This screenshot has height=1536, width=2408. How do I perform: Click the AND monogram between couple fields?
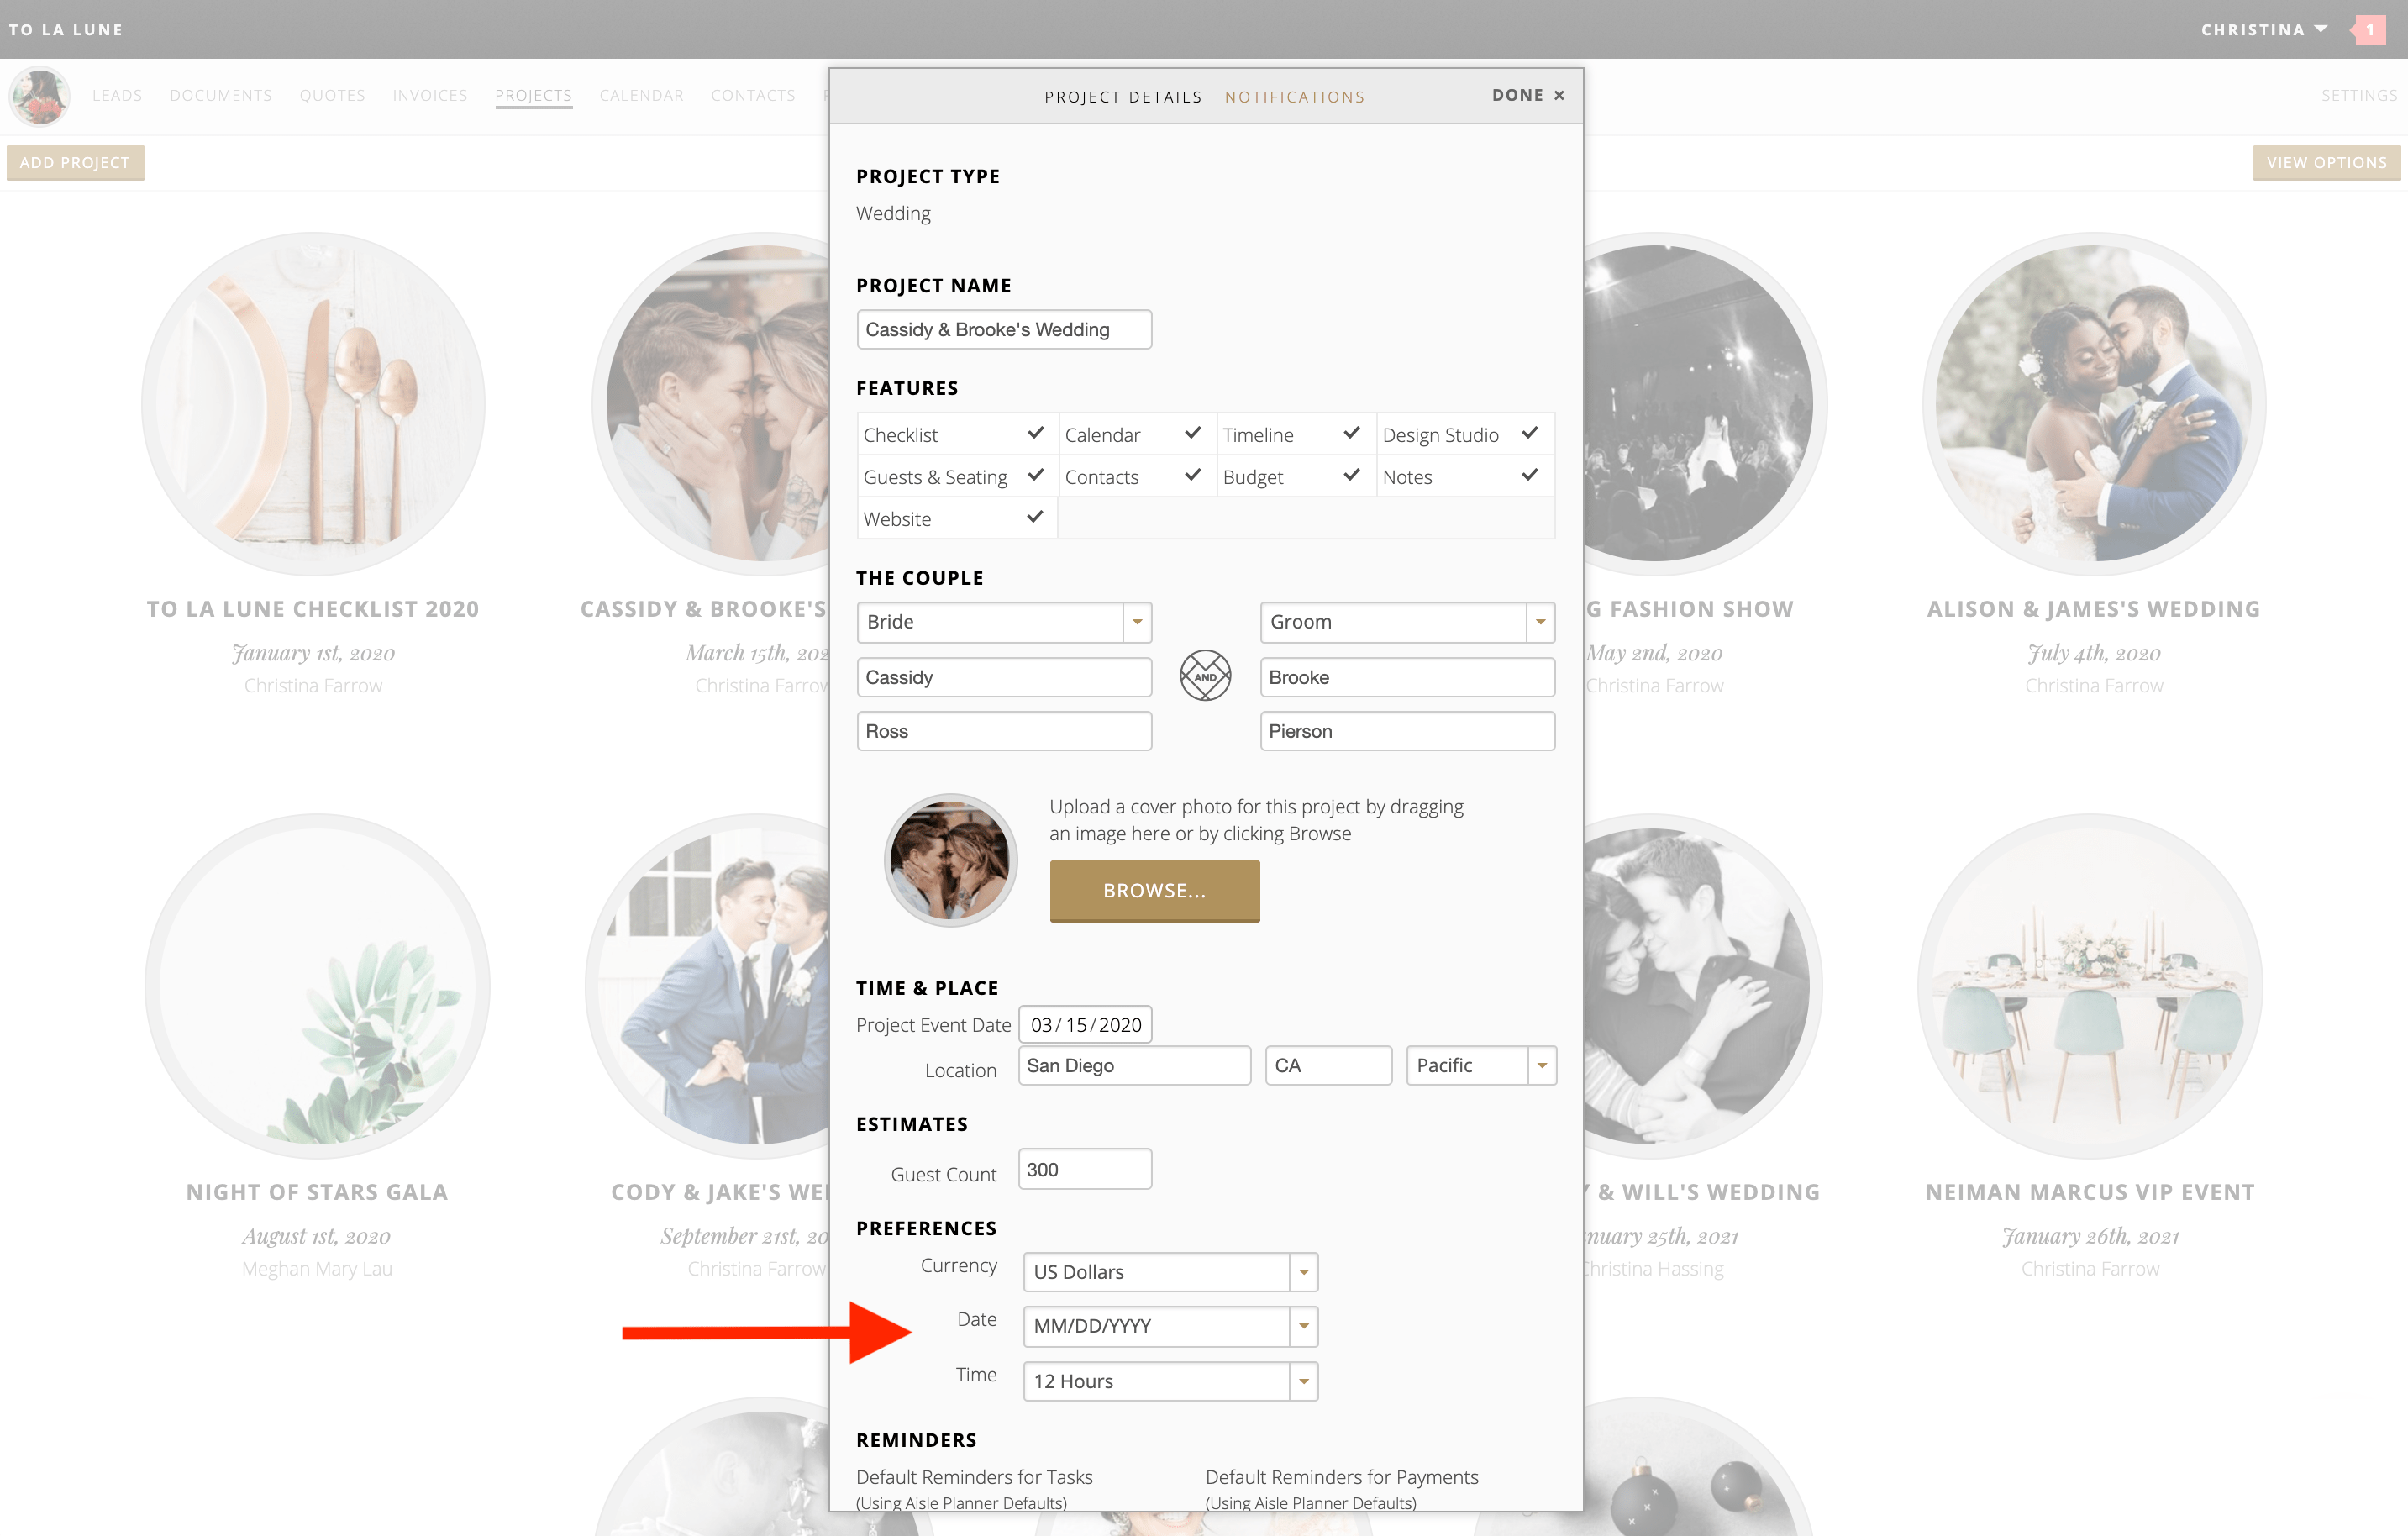[1205, 676]
